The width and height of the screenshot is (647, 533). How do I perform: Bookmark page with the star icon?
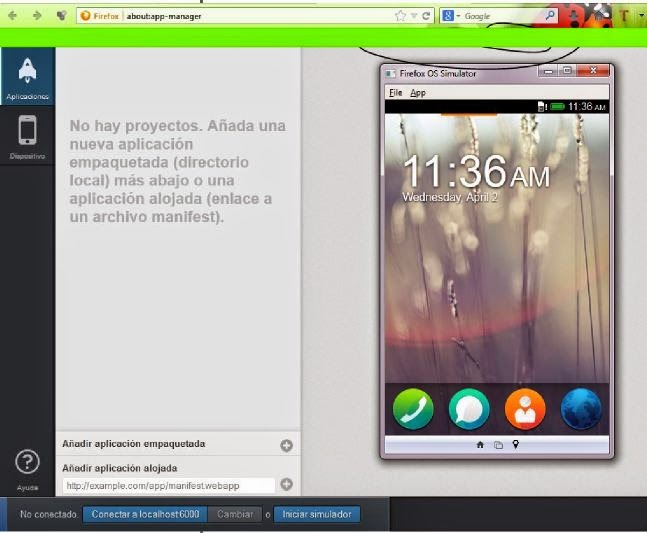click(400, 16)
